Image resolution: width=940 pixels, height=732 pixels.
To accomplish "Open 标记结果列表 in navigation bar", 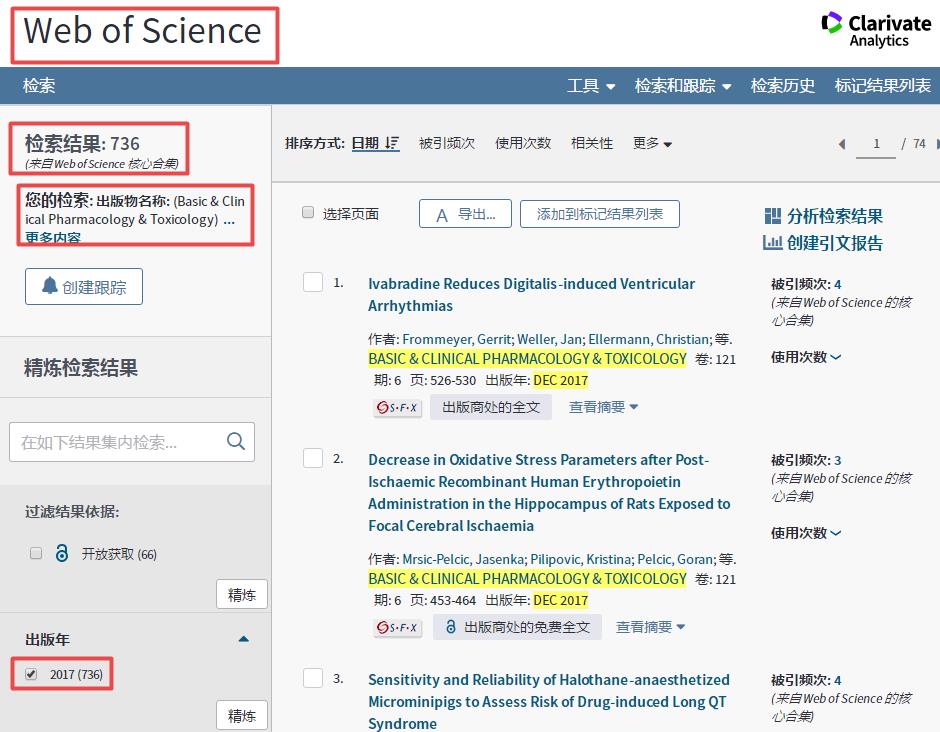I will (x=882, y=86).
